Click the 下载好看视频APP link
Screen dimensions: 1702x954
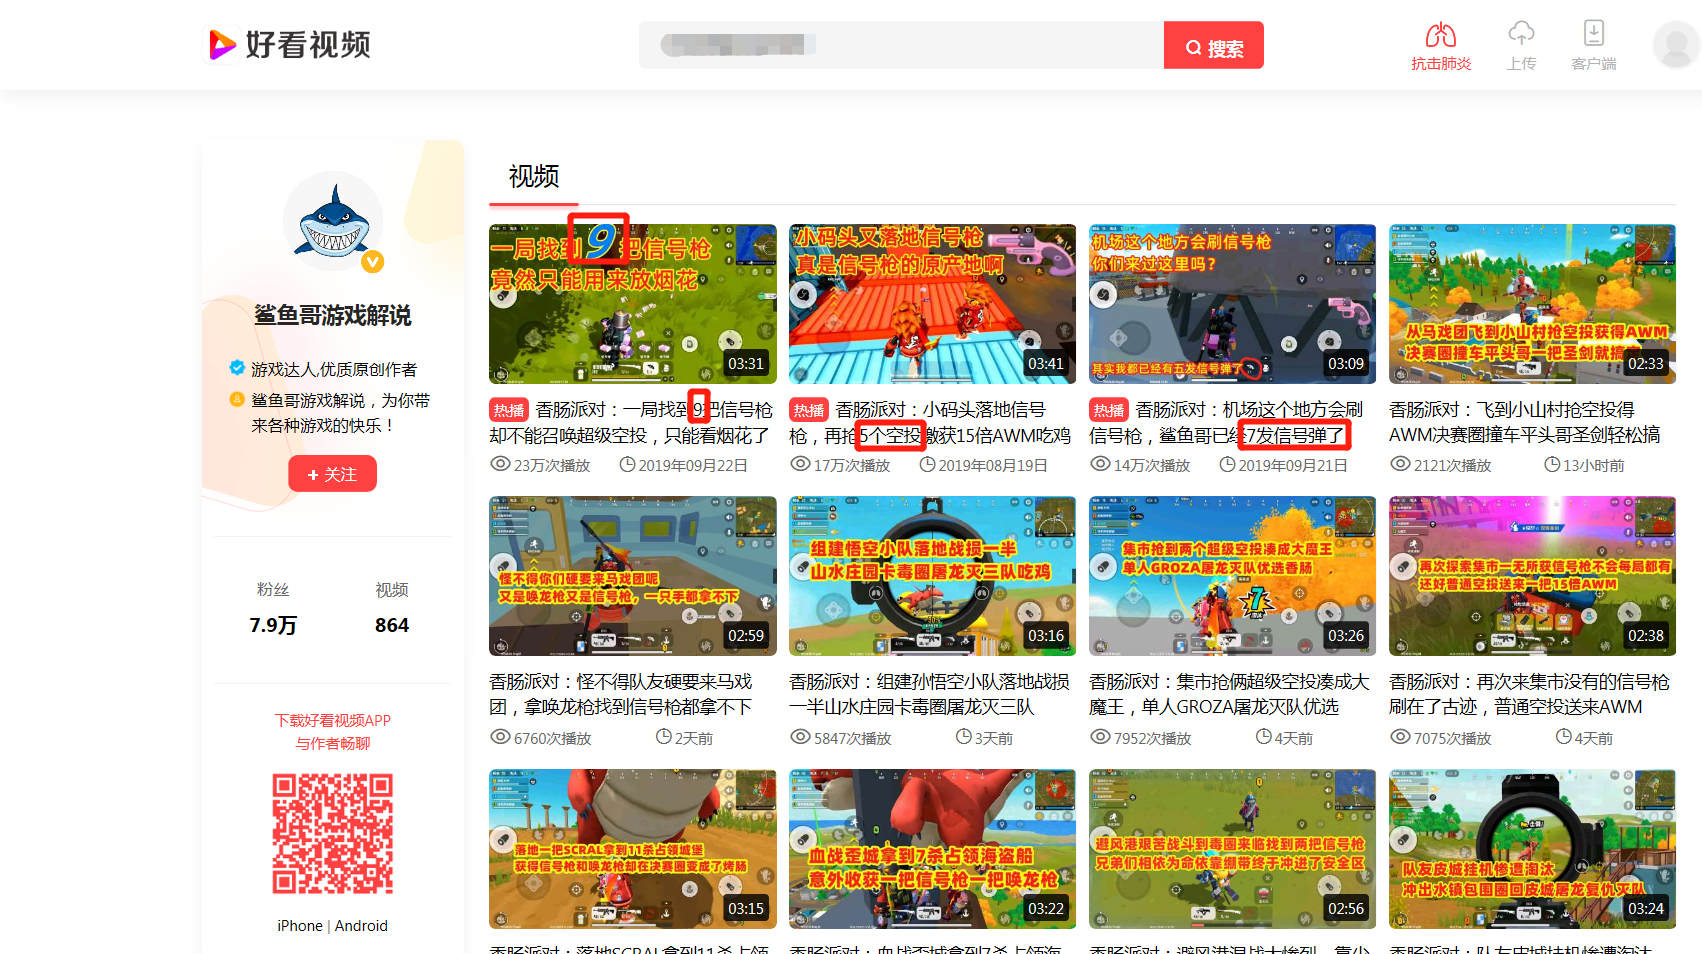333,720
